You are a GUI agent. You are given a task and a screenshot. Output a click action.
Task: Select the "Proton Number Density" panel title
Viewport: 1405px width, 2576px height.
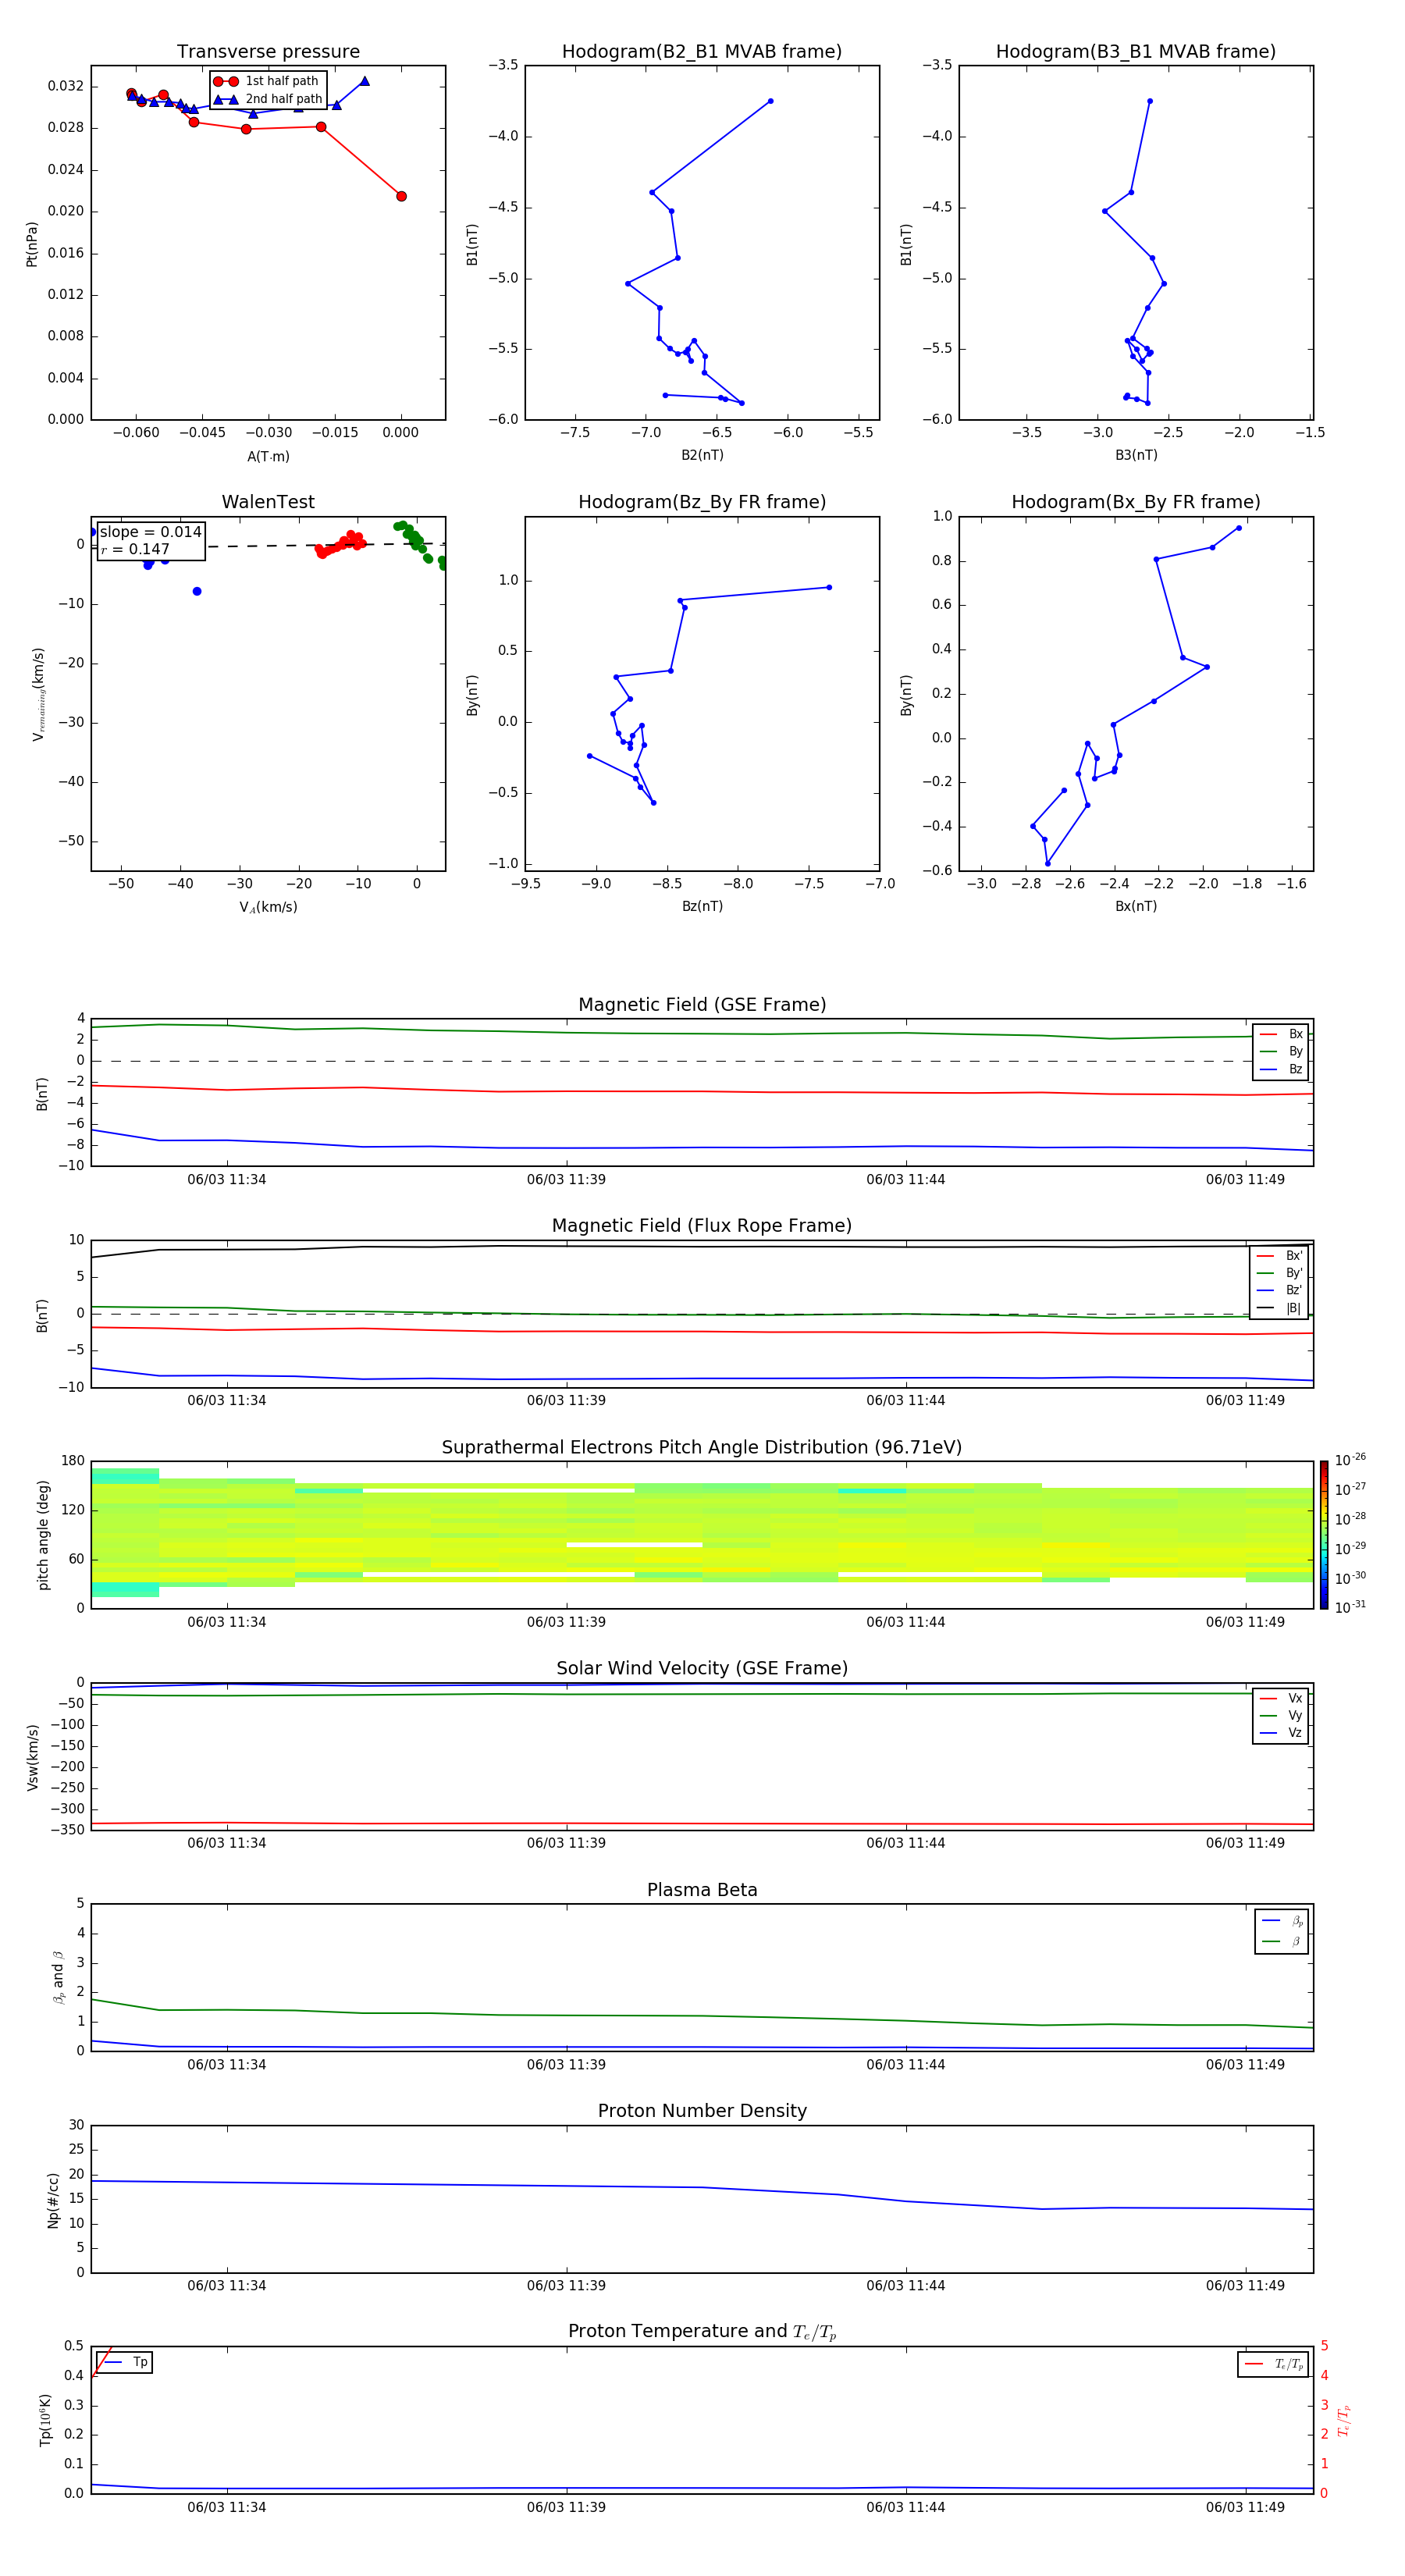pos(702,2111)
